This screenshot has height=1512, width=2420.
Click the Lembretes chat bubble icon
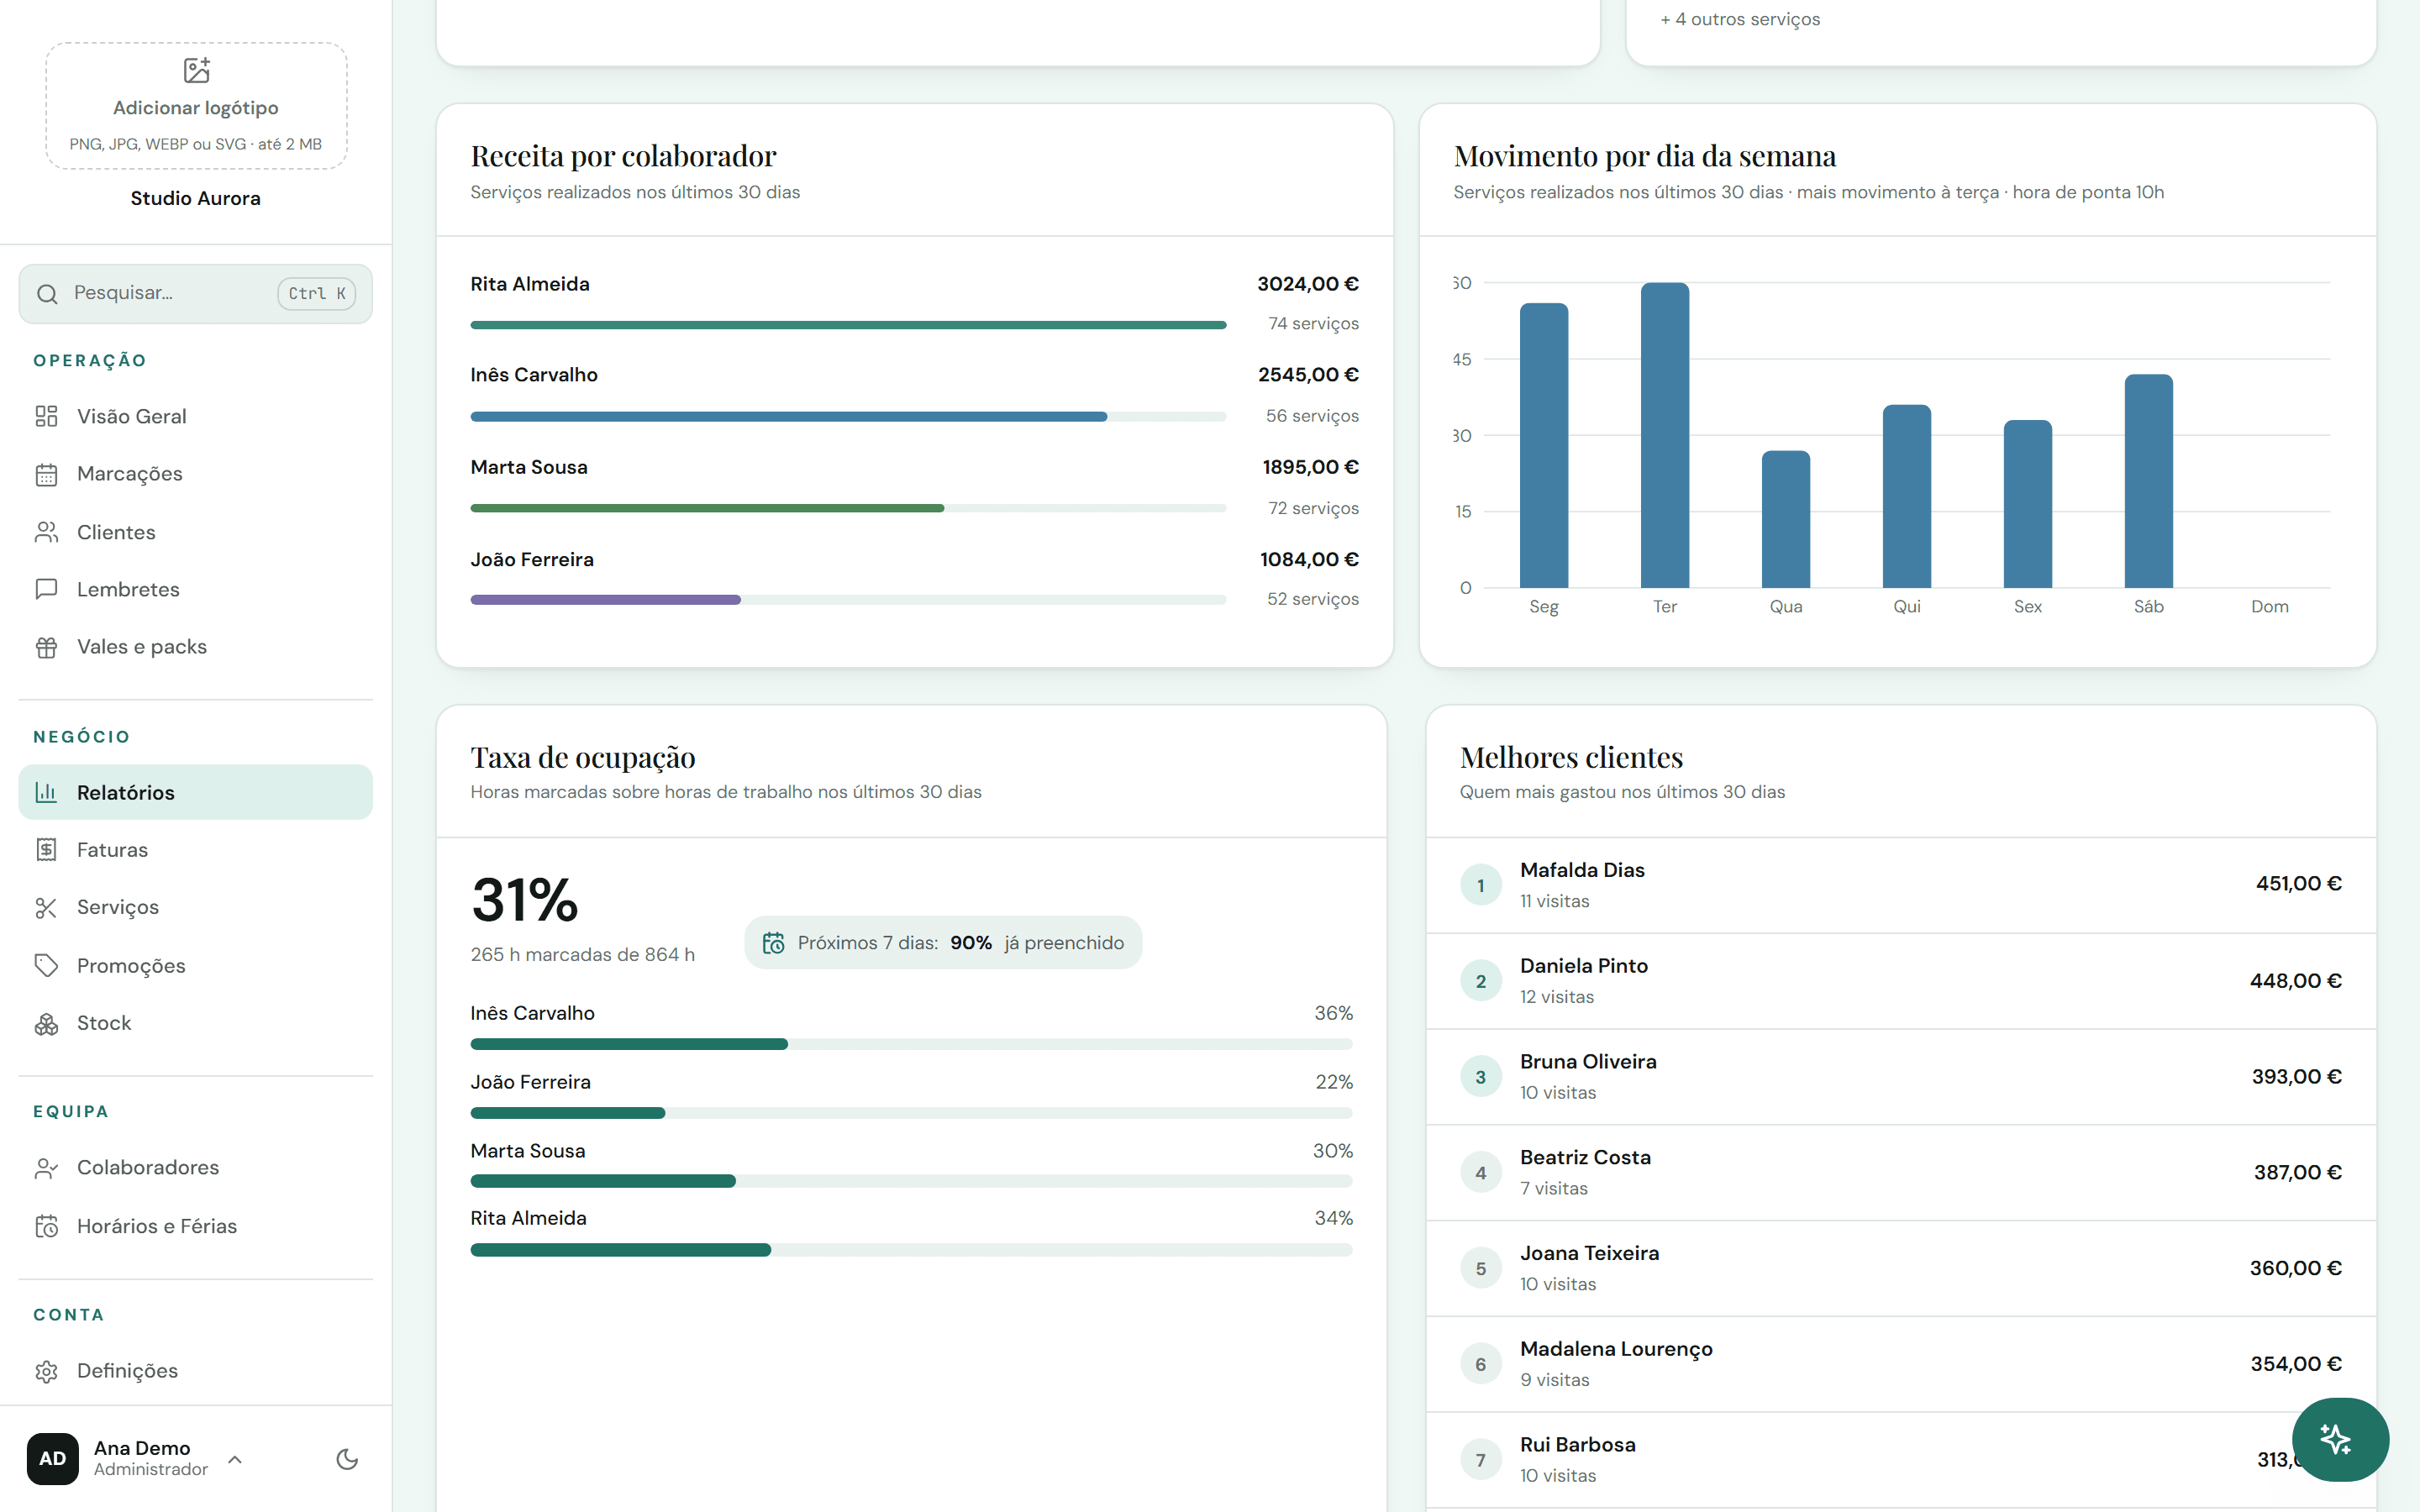tap(46, 589)
